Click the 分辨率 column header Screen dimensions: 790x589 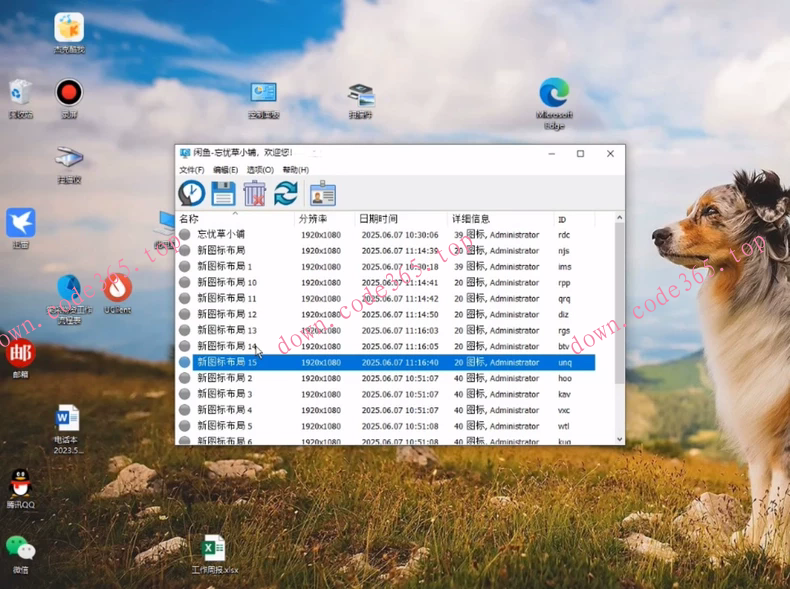[324, 219]
